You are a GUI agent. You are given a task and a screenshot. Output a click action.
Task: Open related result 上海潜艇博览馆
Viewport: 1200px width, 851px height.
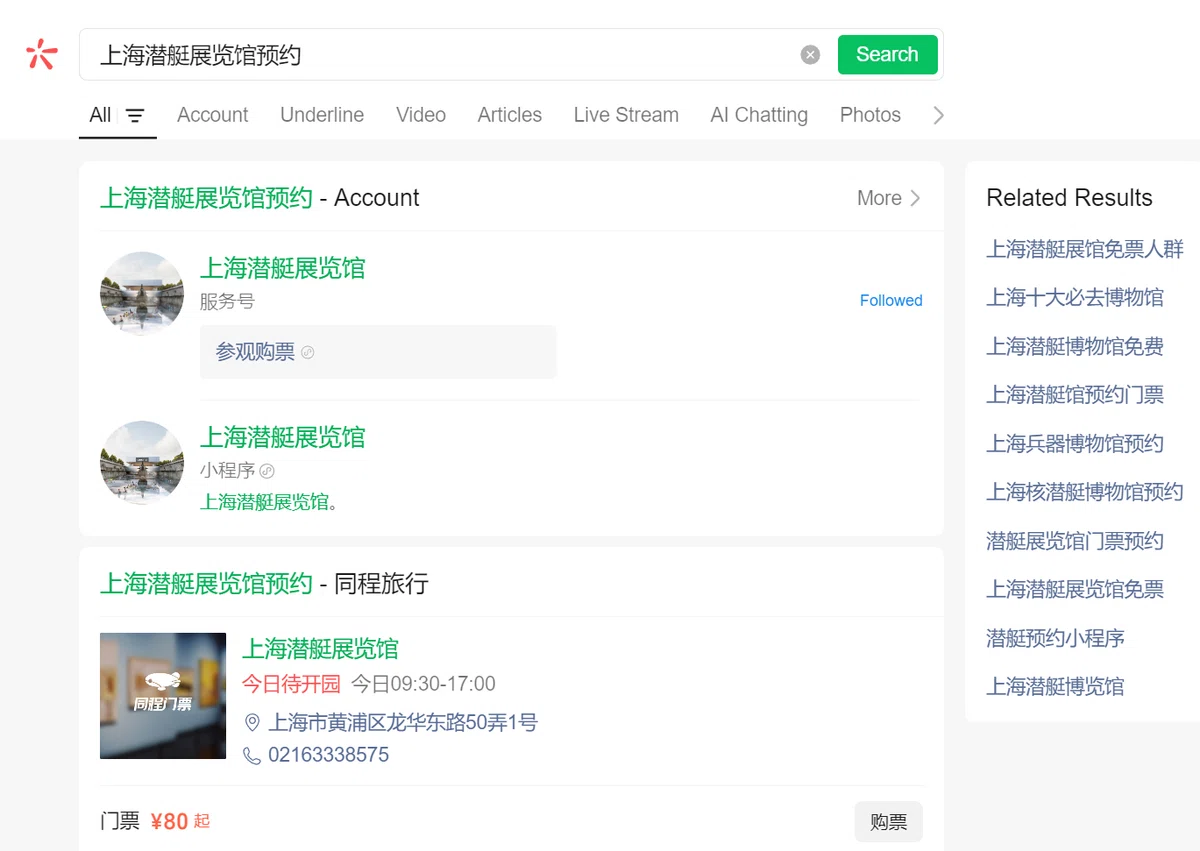pos(1055,686)
